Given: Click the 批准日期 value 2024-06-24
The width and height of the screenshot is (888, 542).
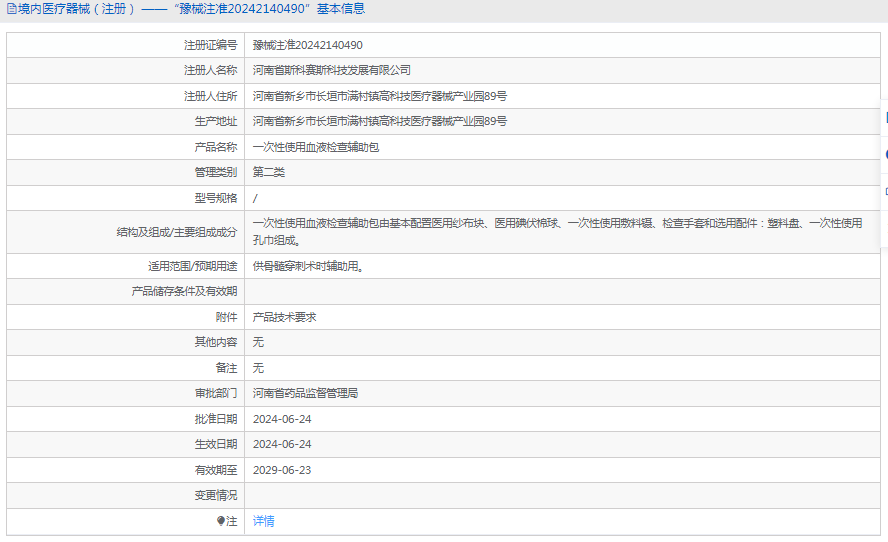Looking at the screenshot, I should [x=282, y=419].
